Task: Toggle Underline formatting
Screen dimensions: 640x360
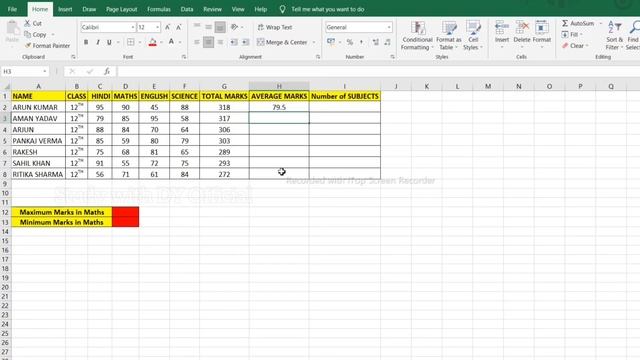Action: click(x=109, y=42)
